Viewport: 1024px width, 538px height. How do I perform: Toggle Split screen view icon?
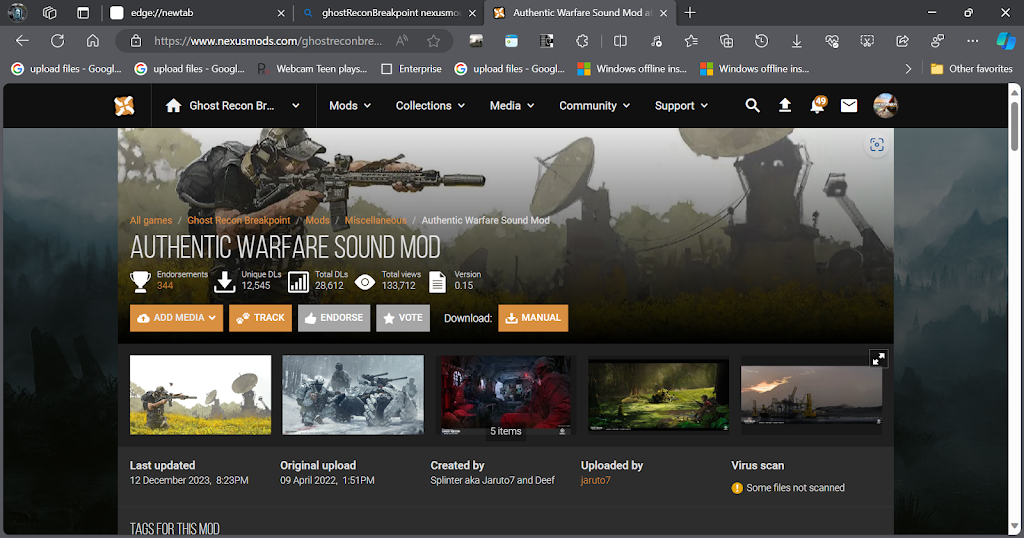tap(620, 41)
